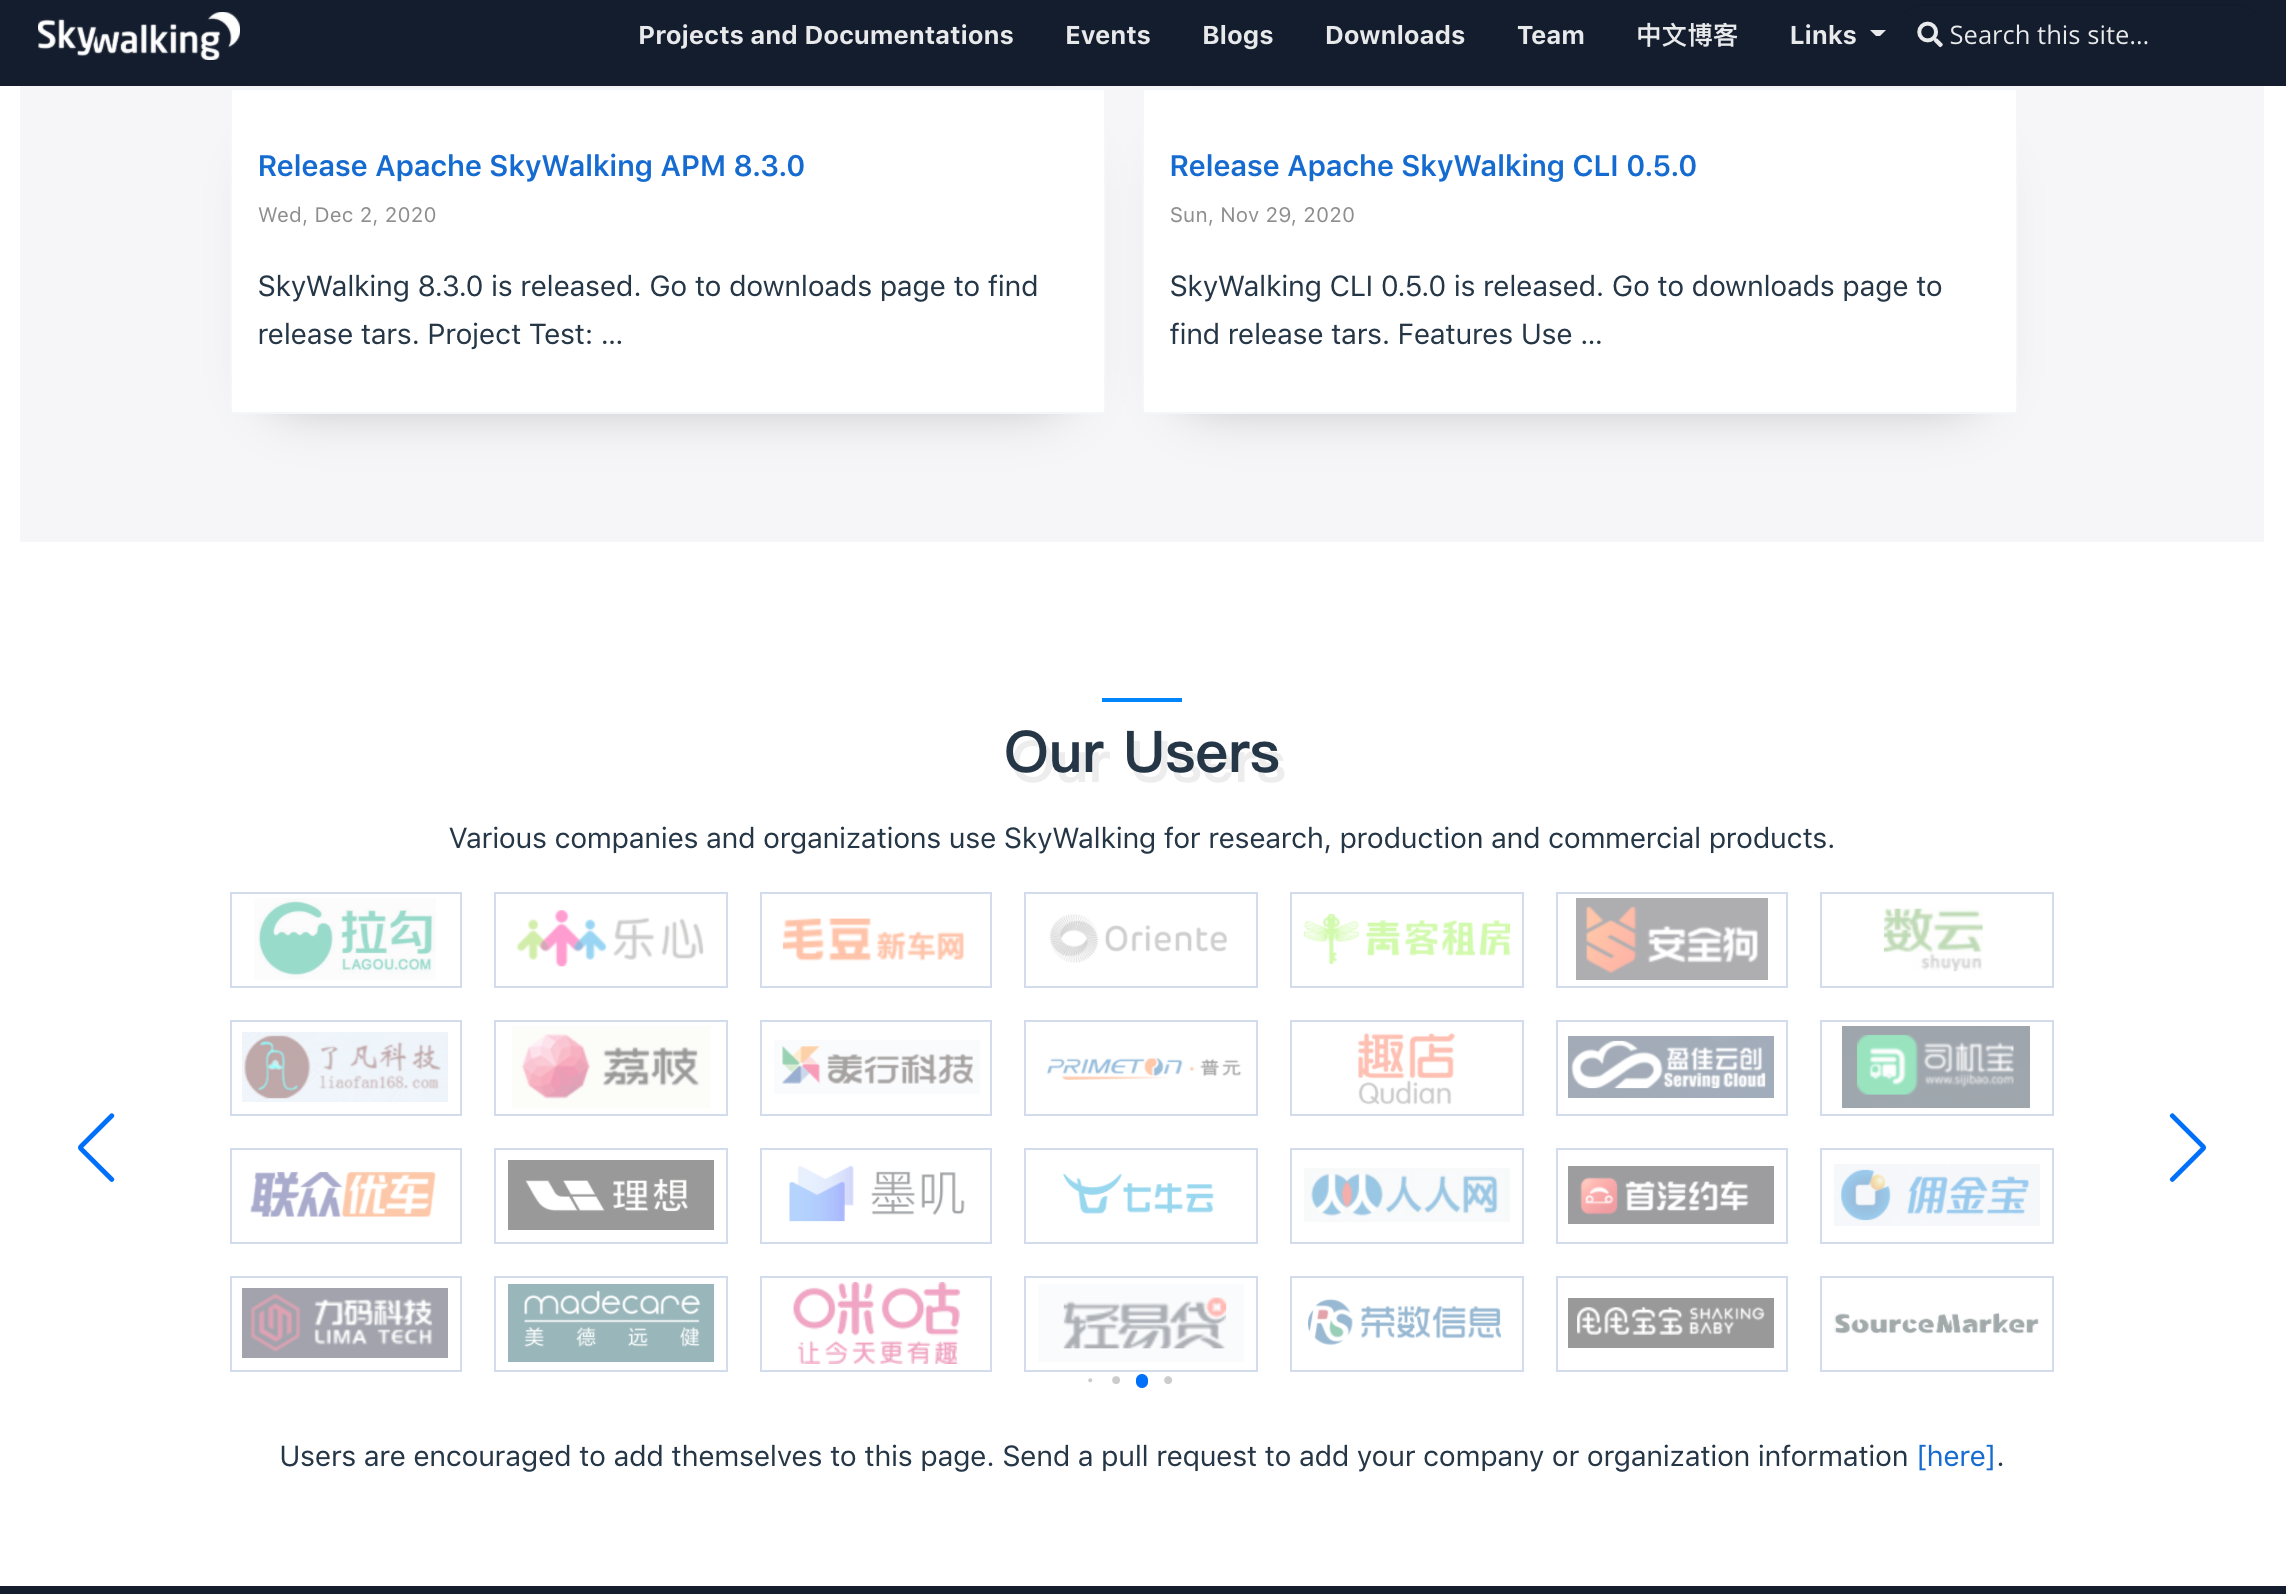Focus the Search this site field
This screenshot has width=2286, height=1594.
coord(2048,35)
